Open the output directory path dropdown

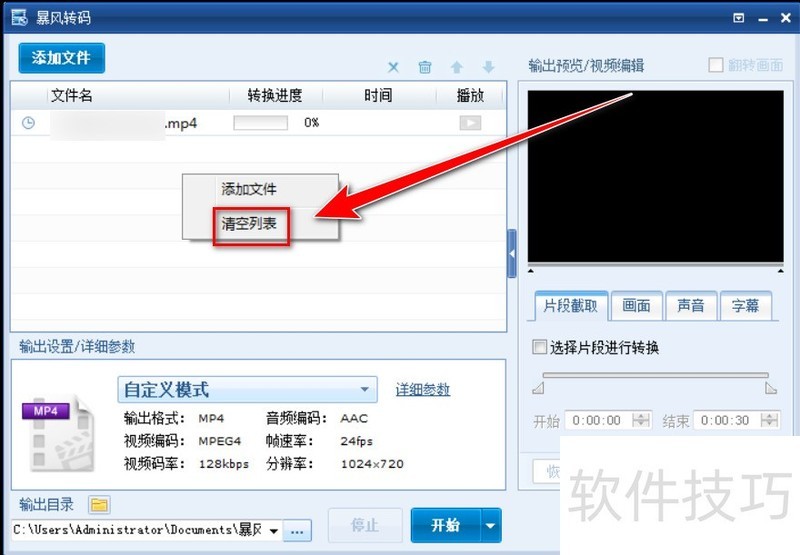275,530
